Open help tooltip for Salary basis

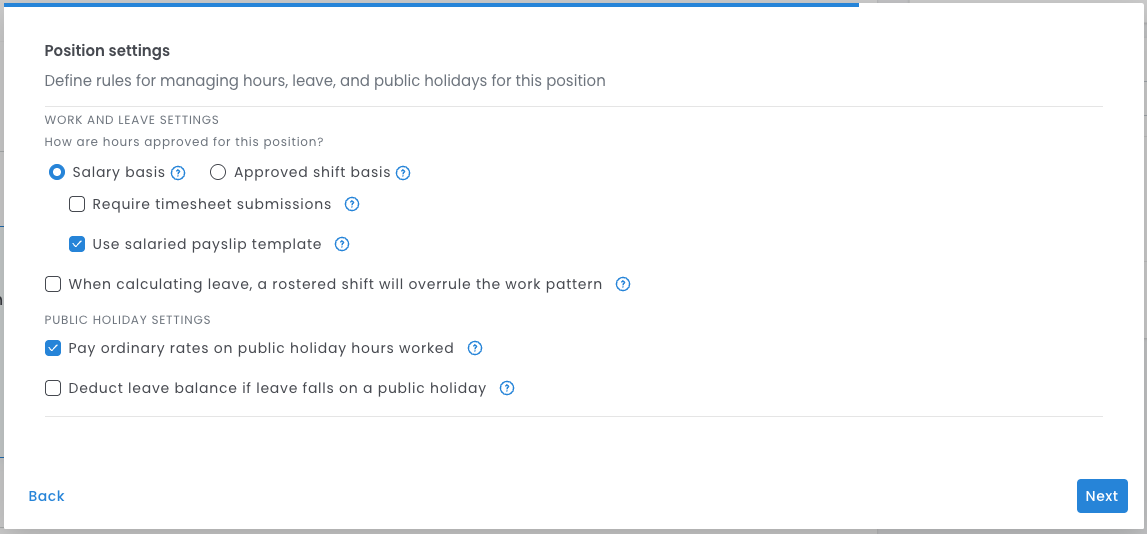pos(178,173)
